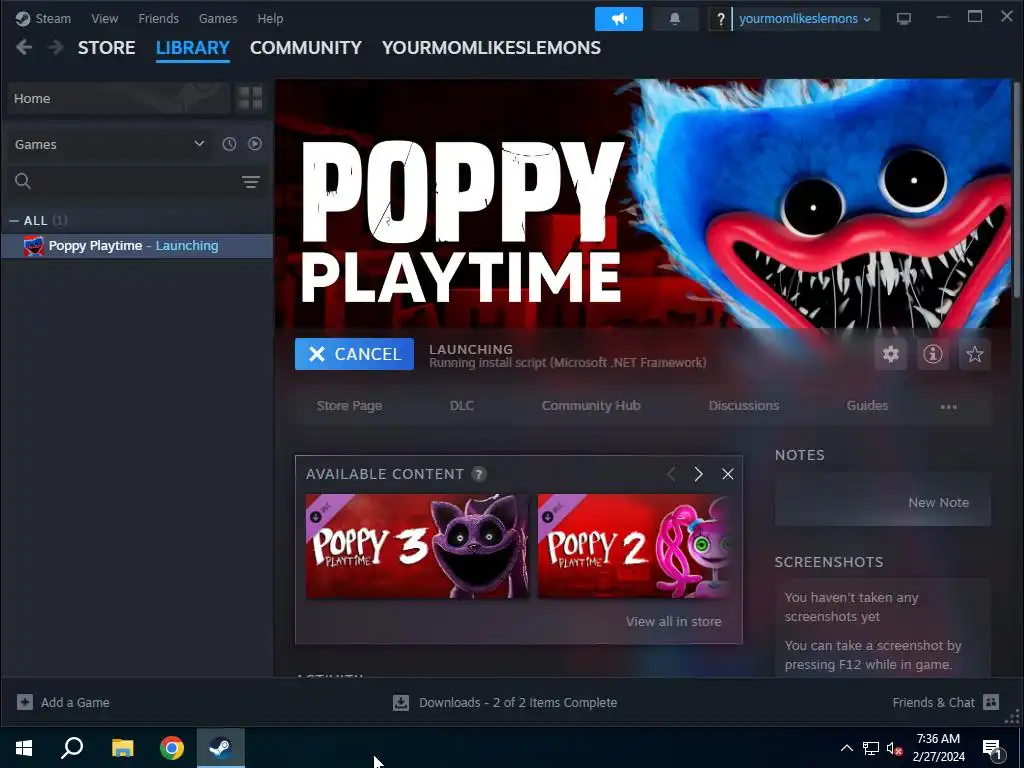Show previous available content item
This screenshot has width=1024, height=768.
pos(671,474)
